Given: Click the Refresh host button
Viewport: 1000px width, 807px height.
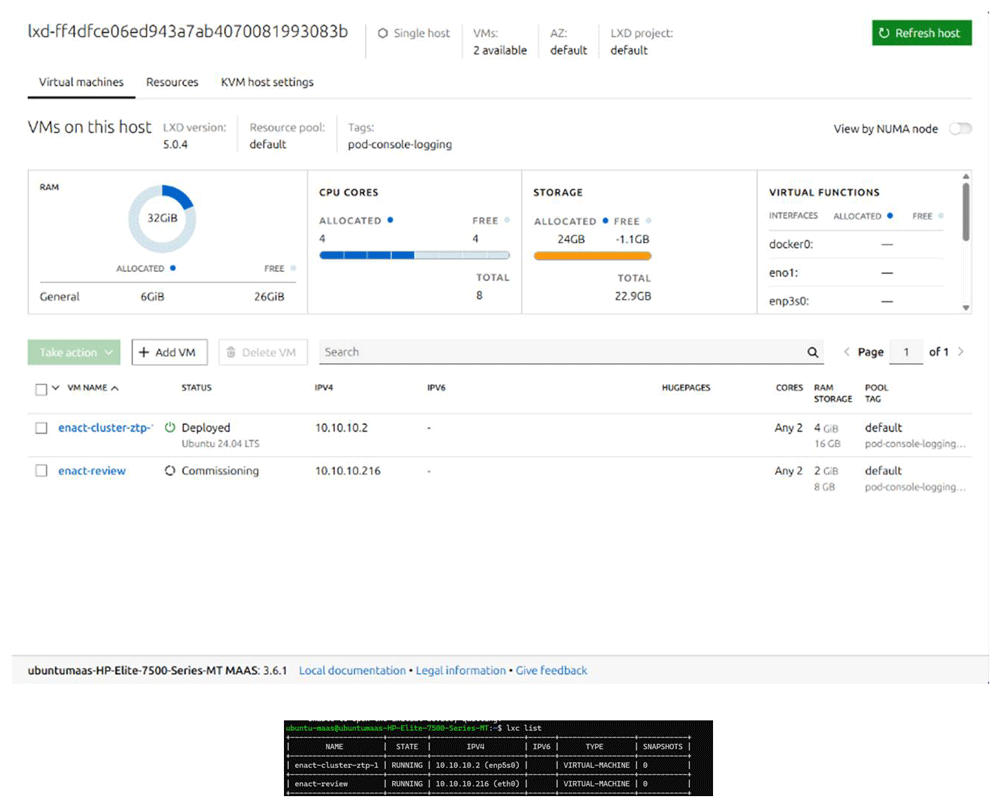Looking at the screenshot, I should [922, 33].
